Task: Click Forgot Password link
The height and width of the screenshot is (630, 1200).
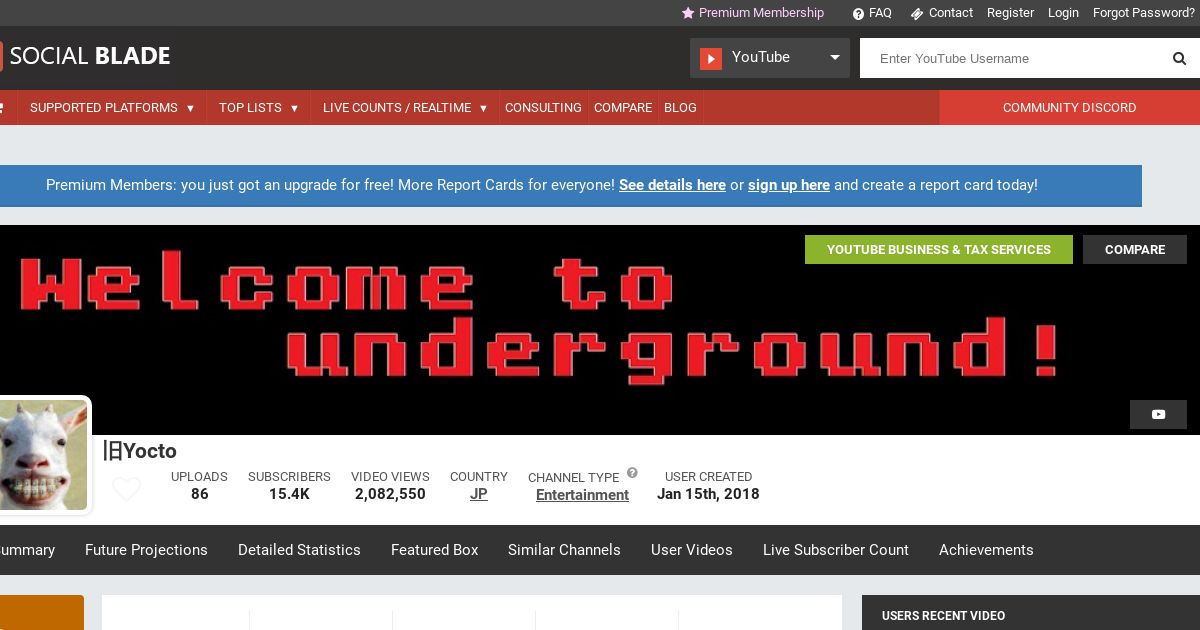Action: tap(1144, 13)
